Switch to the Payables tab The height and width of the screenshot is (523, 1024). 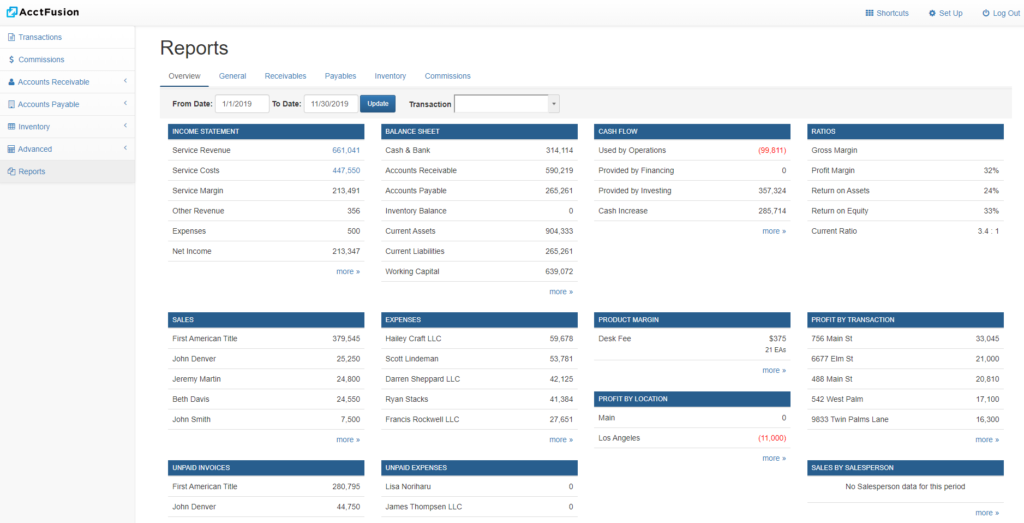tap(340, 76)
